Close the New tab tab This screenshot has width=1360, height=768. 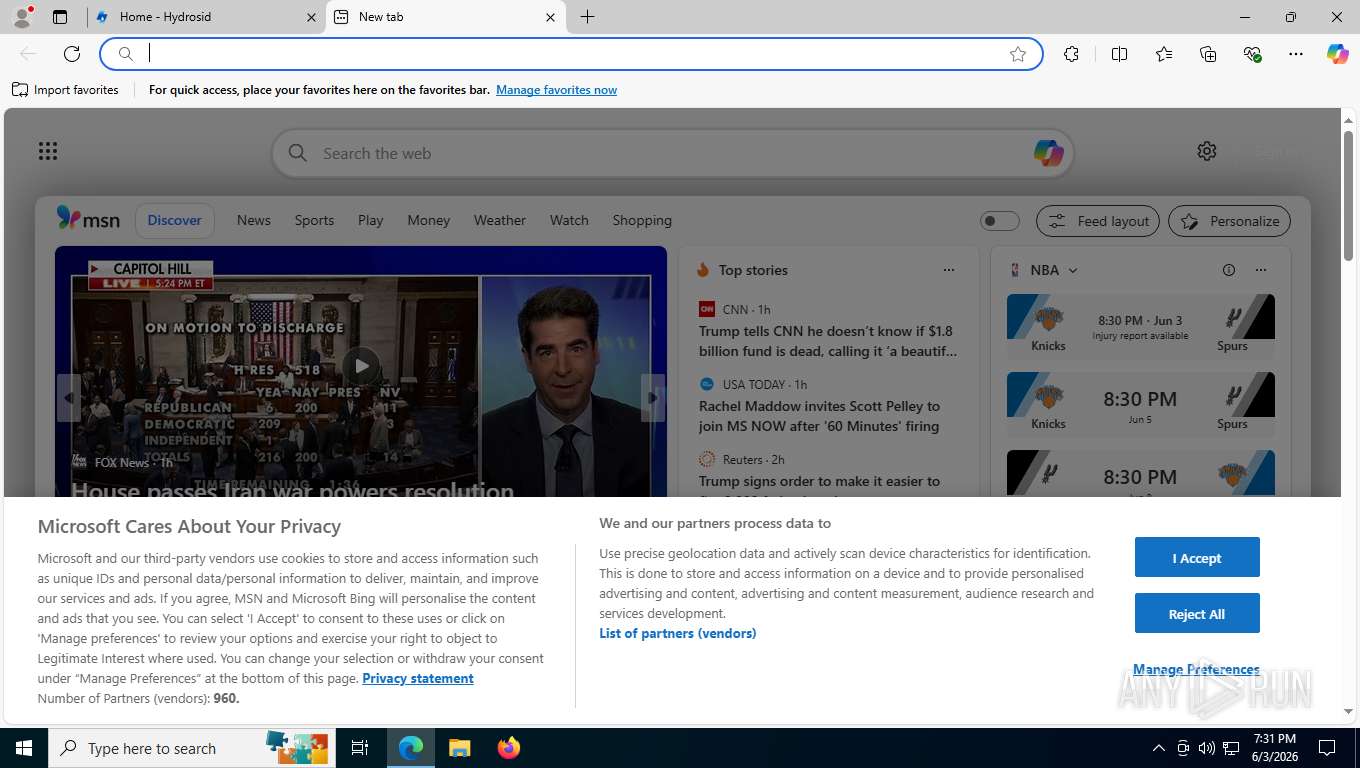[x=550, y=17]
